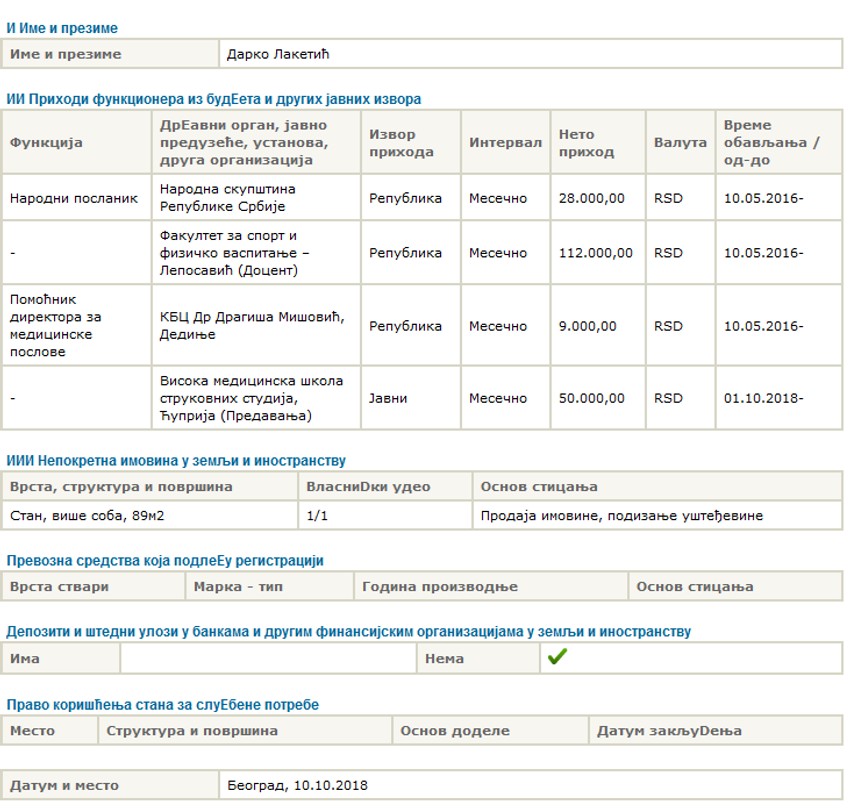
Task: Click the name value Дарко Лакетић
Action: [278, 54]
